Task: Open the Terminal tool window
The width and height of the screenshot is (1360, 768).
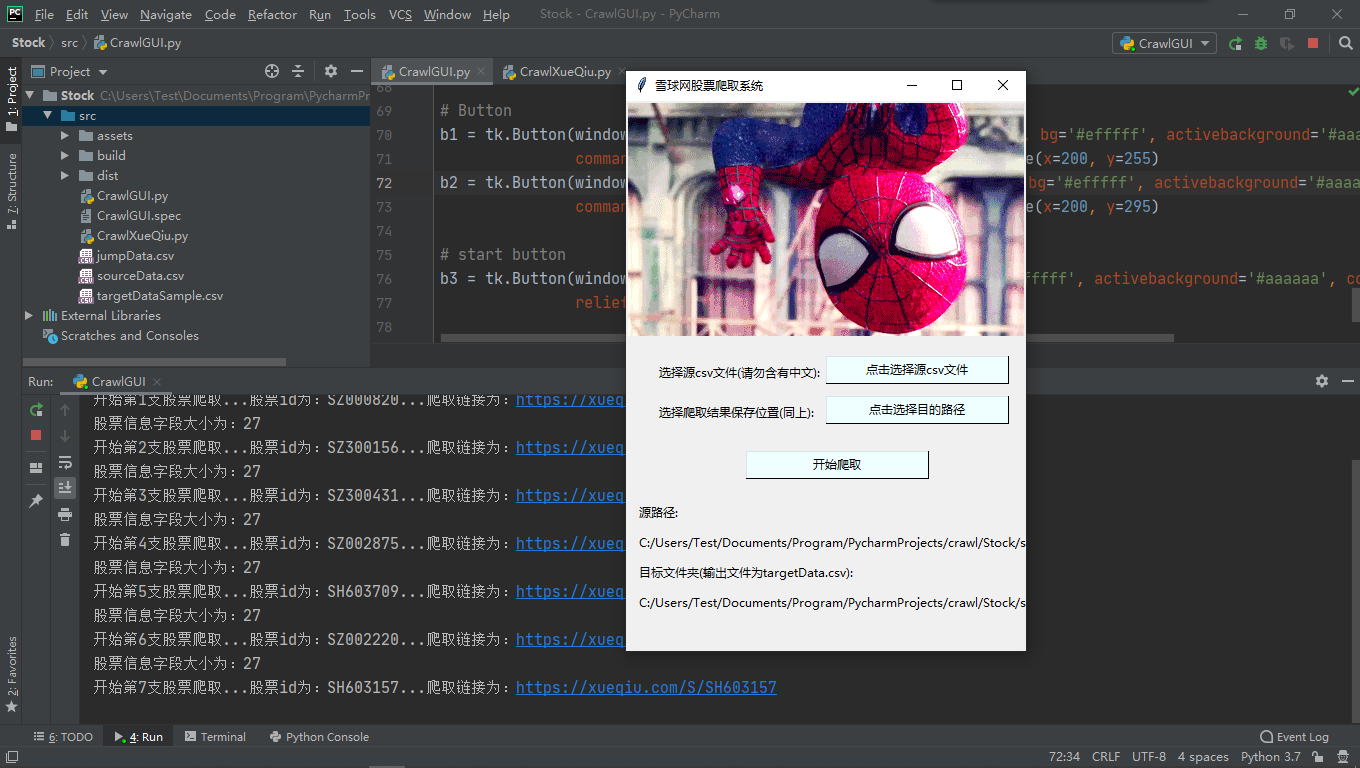Action: click(x=215, y=737)
